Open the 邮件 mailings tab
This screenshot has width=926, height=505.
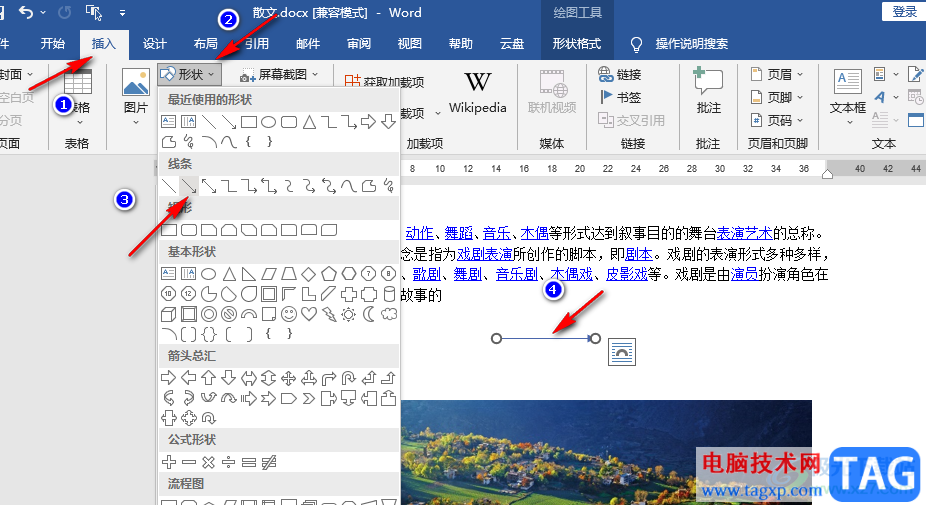coord(308,44)
